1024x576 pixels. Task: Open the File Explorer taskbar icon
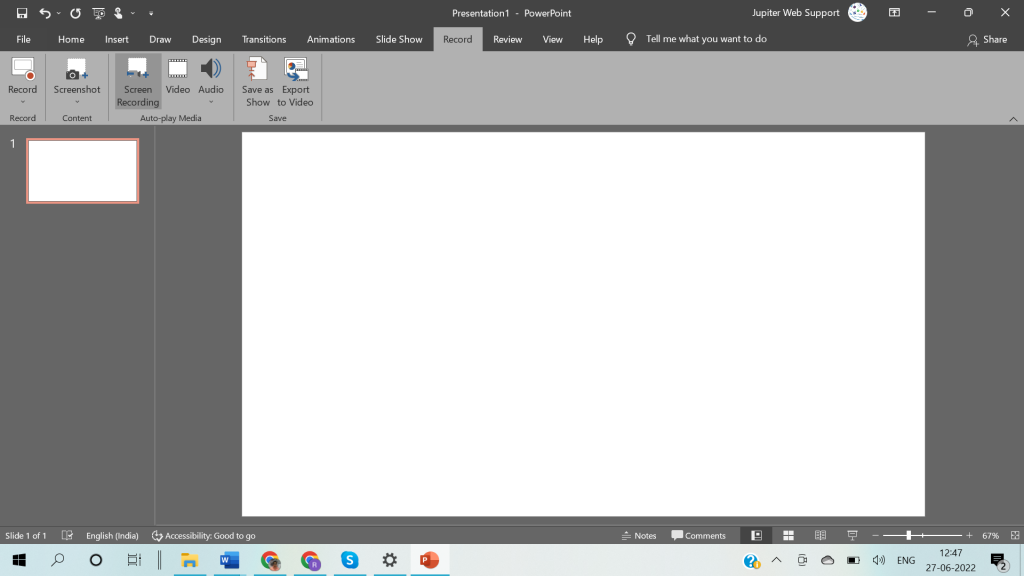click(189, 560)
